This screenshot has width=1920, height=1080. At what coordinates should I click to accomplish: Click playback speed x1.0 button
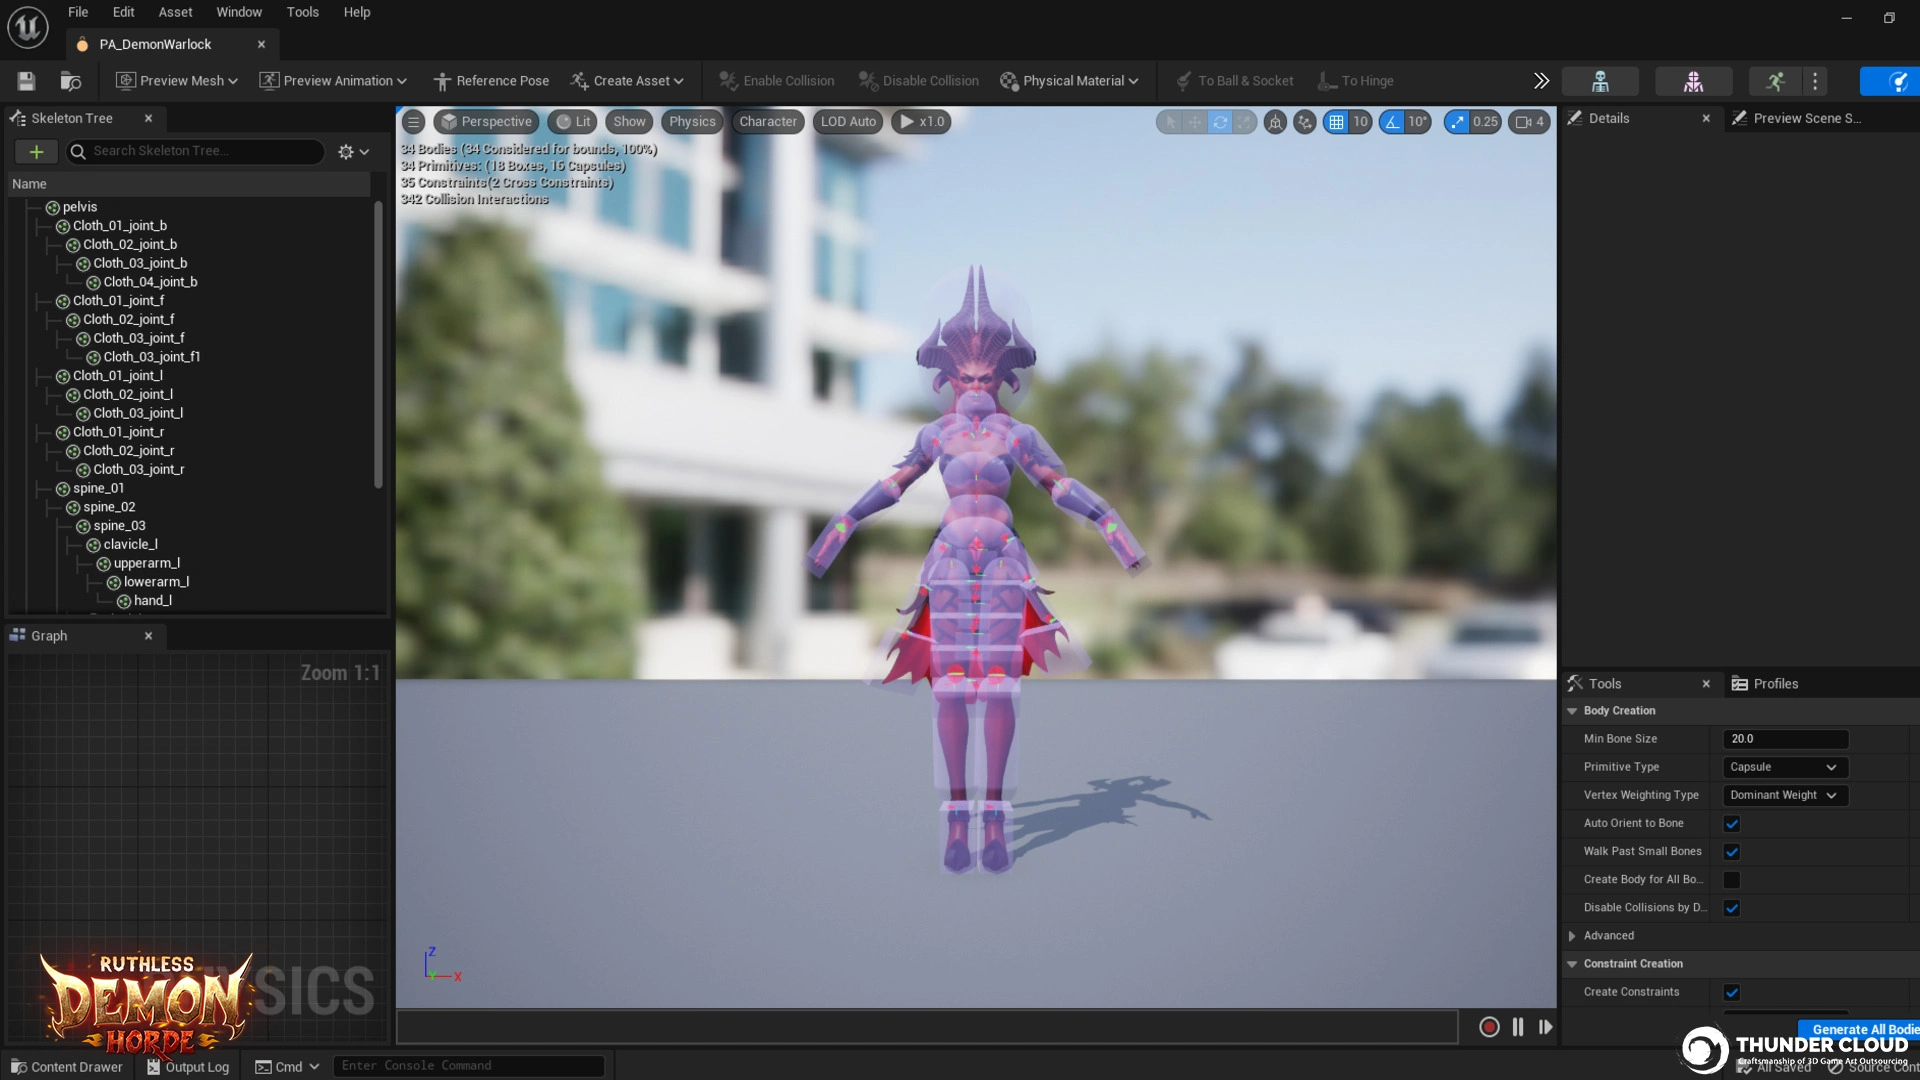click(x=921, y=122)
